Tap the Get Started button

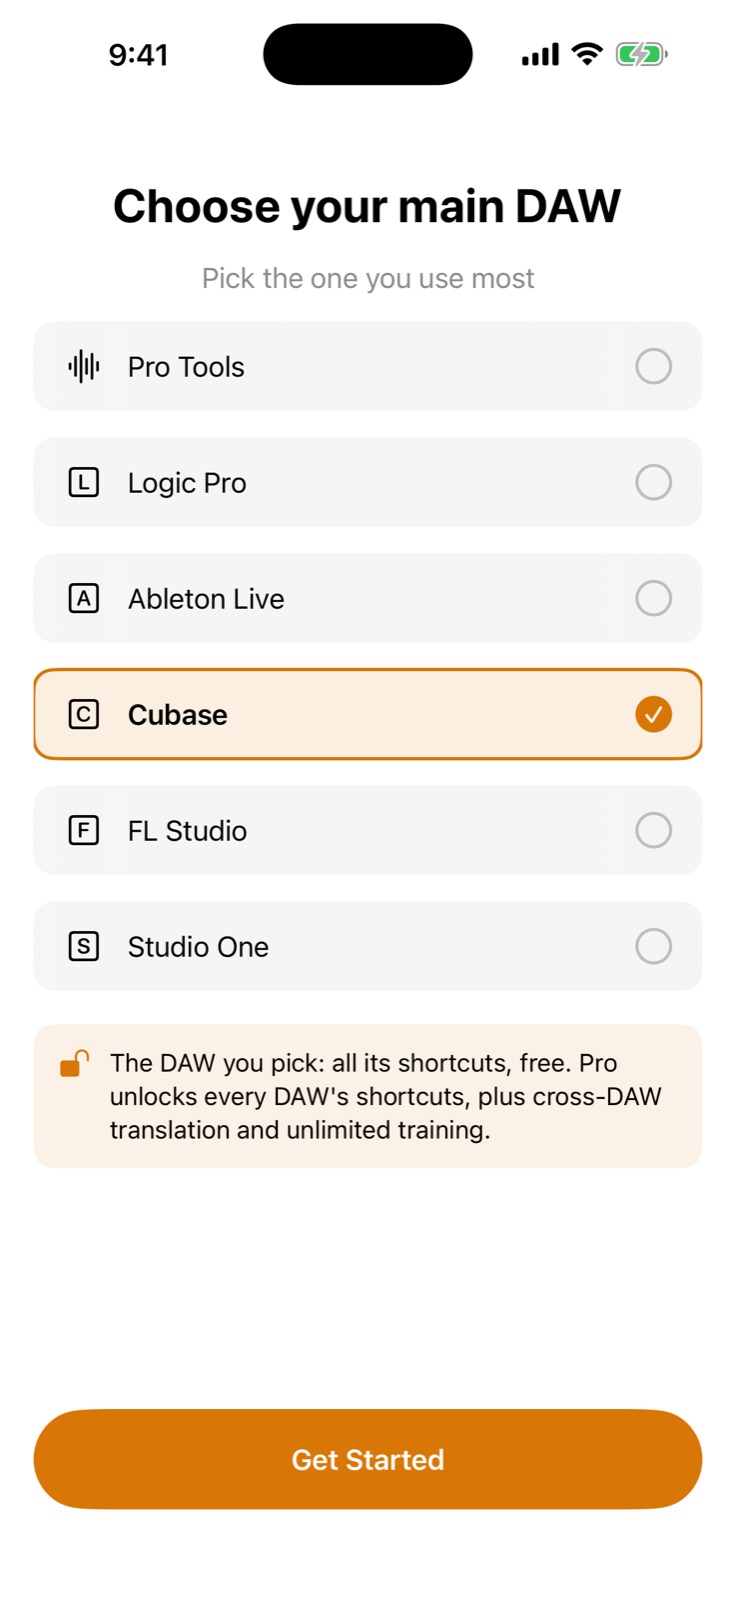(368, 1460)
